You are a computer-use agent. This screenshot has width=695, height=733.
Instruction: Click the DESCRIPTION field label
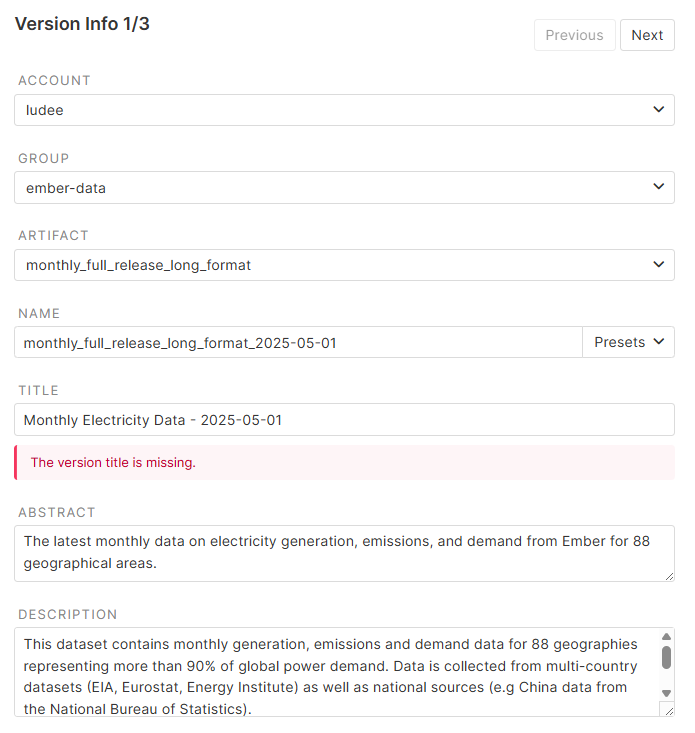pyautogui.click(x=68, y=615)
